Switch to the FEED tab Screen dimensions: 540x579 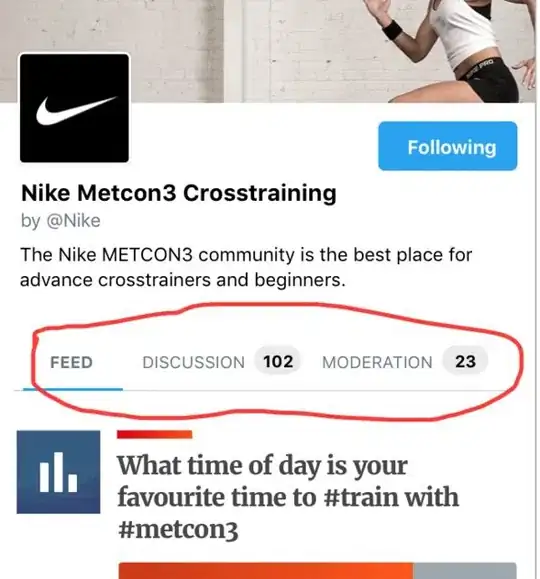click(71, 362)
